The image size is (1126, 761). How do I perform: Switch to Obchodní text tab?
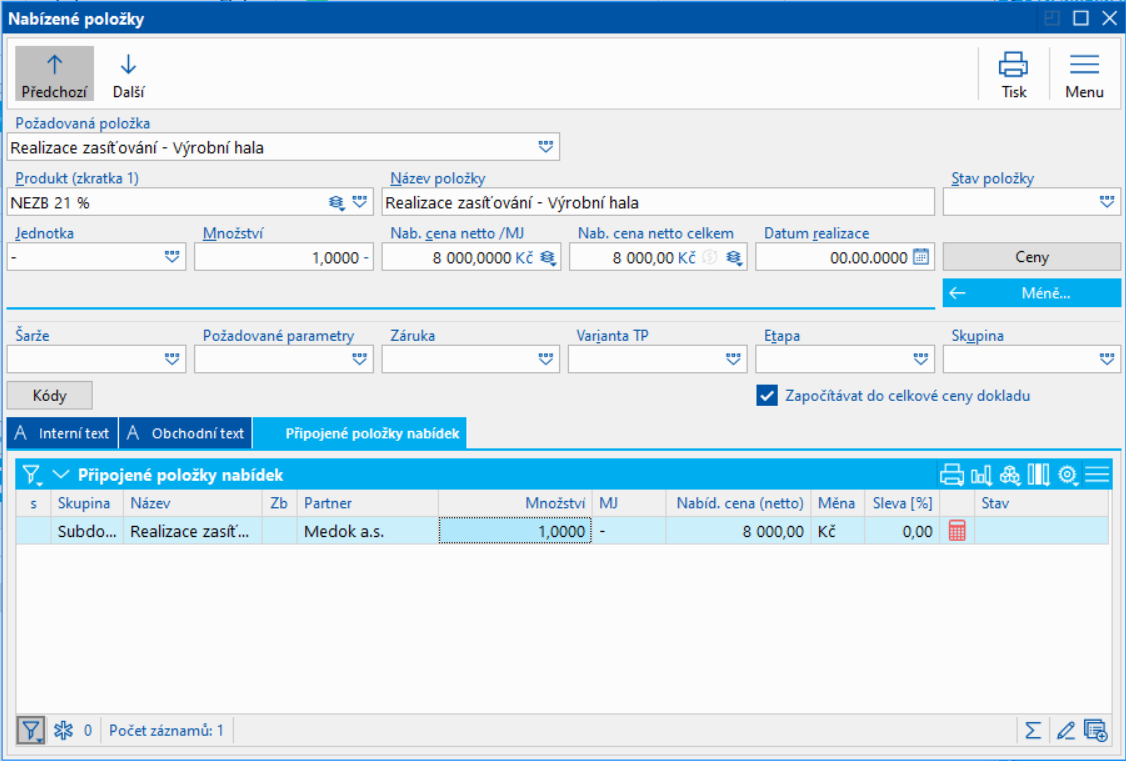186,434
